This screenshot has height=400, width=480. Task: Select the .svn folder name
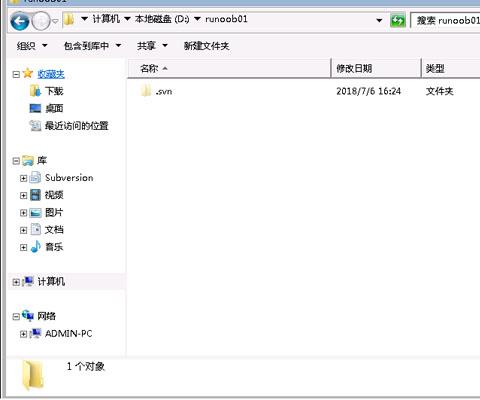[164, 91]
